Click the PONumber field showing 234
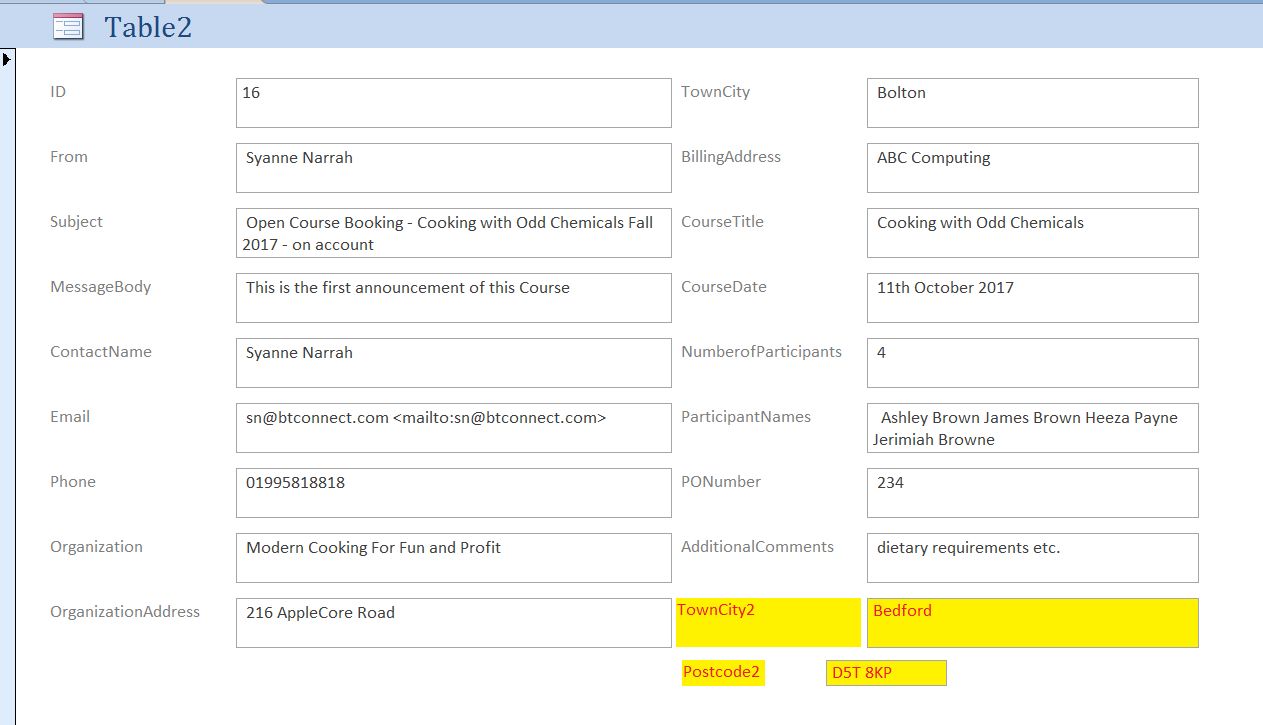Image resolution: width=1263 pixels, height=725 pixels. click(x=1033, y=493)
